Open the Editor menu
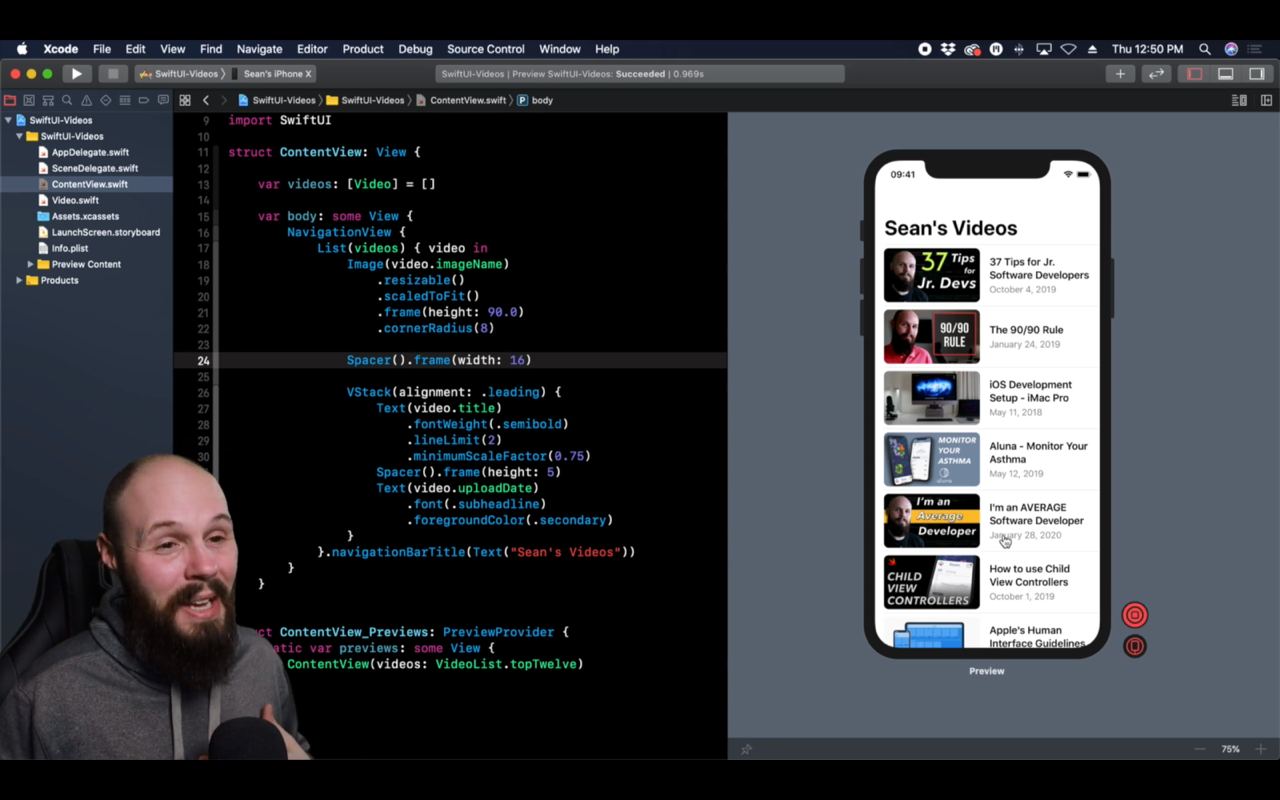 [x=312, y=49]
